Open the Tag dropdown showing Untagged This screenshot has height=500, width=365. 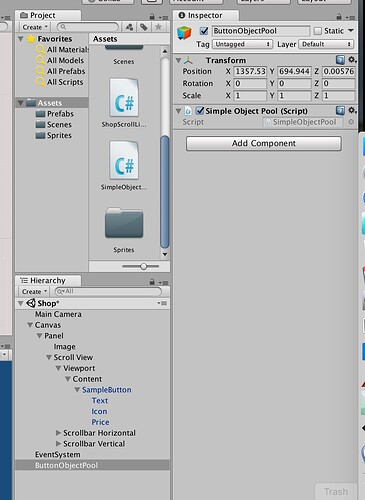(x=243, y=44)
